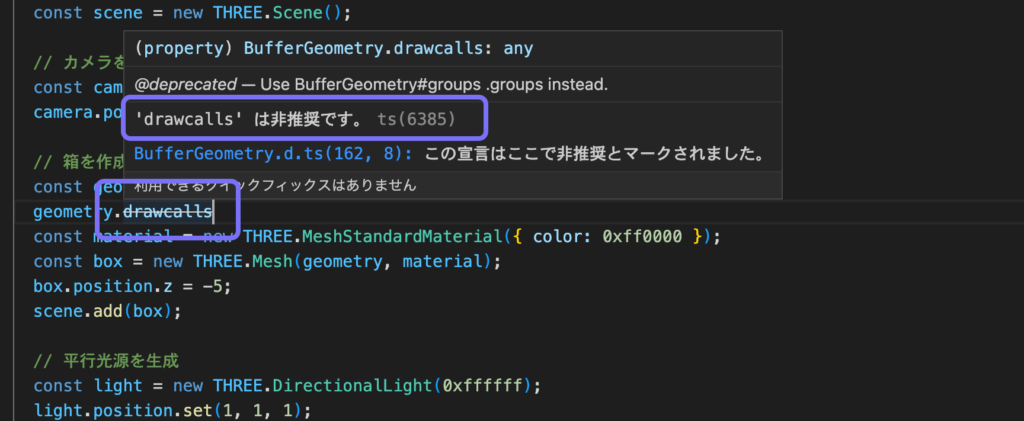Click the 0xff0000 color value
1024x421 pixels.
(x=643, y=236)
